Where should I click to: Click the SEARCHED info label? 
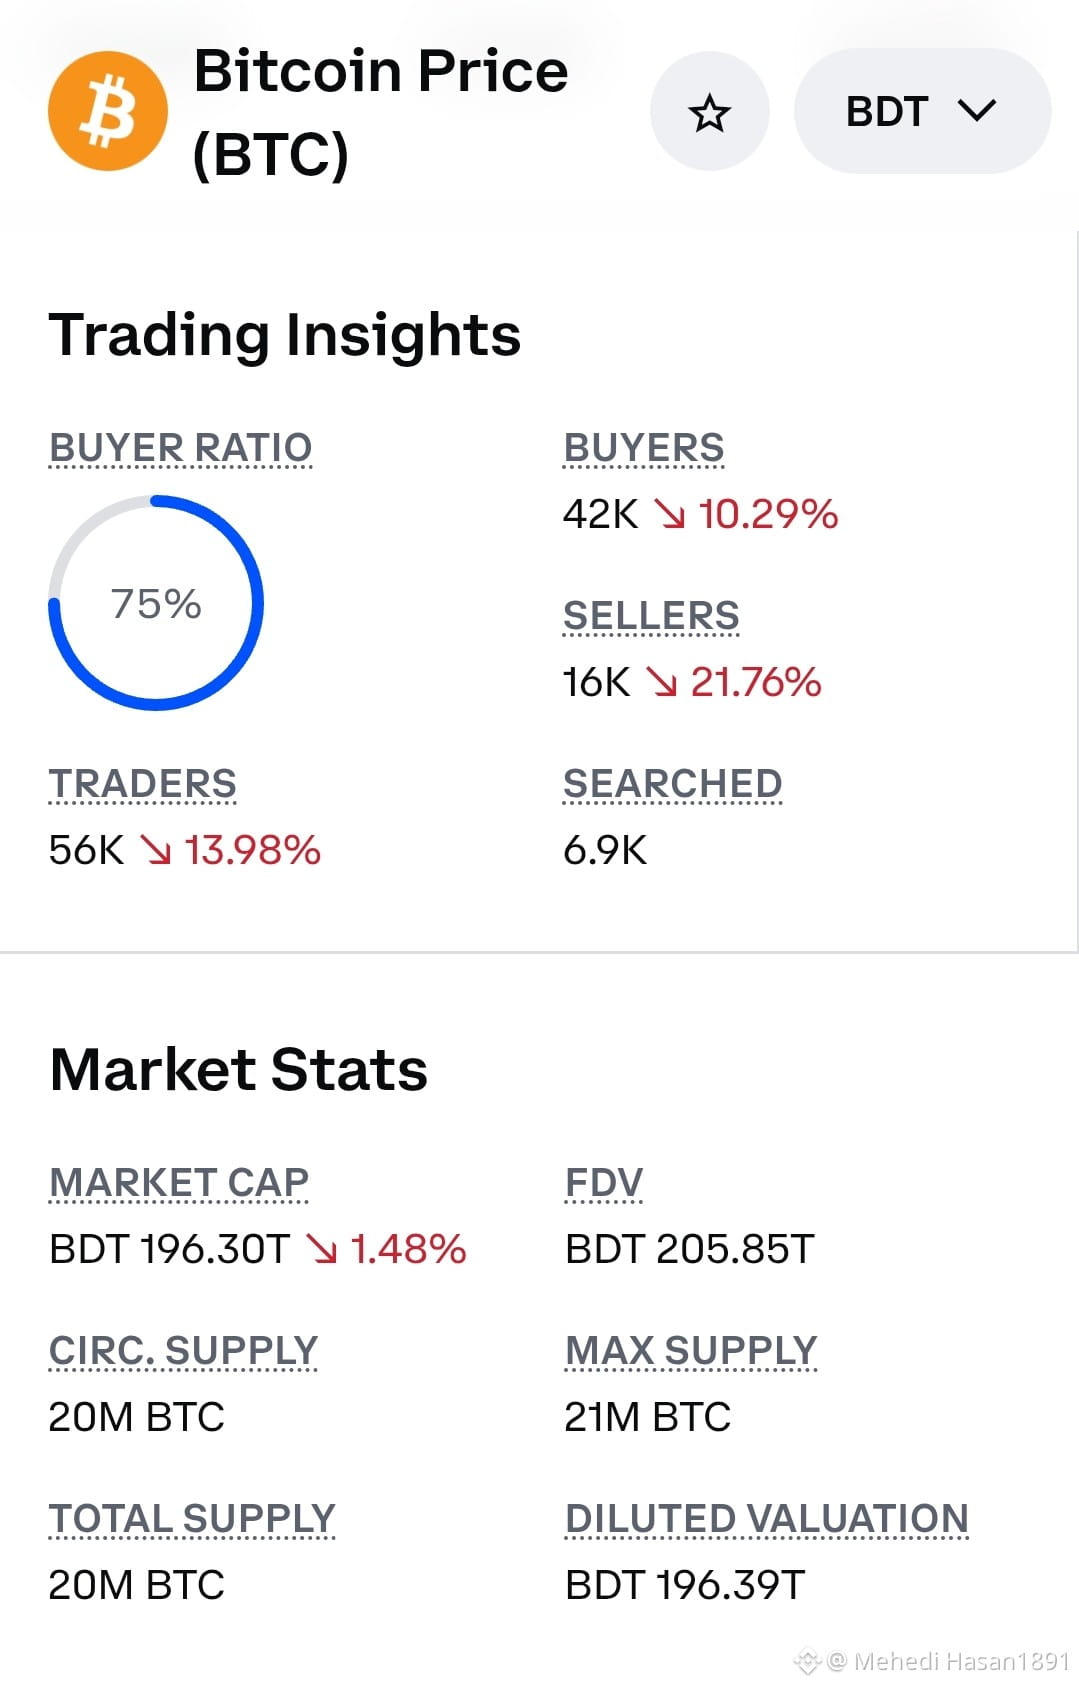click(x=673, y=784)
